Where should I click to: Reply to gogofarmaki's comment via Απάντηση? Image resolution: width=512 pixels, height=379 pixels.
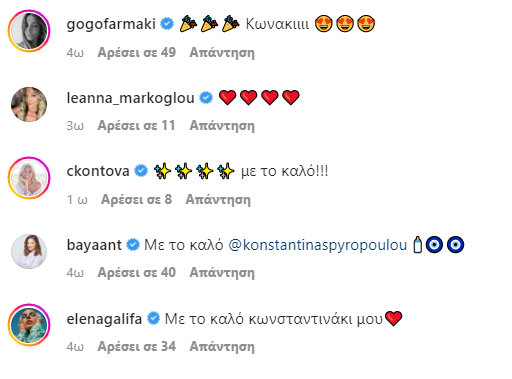[x=222, y=53]
